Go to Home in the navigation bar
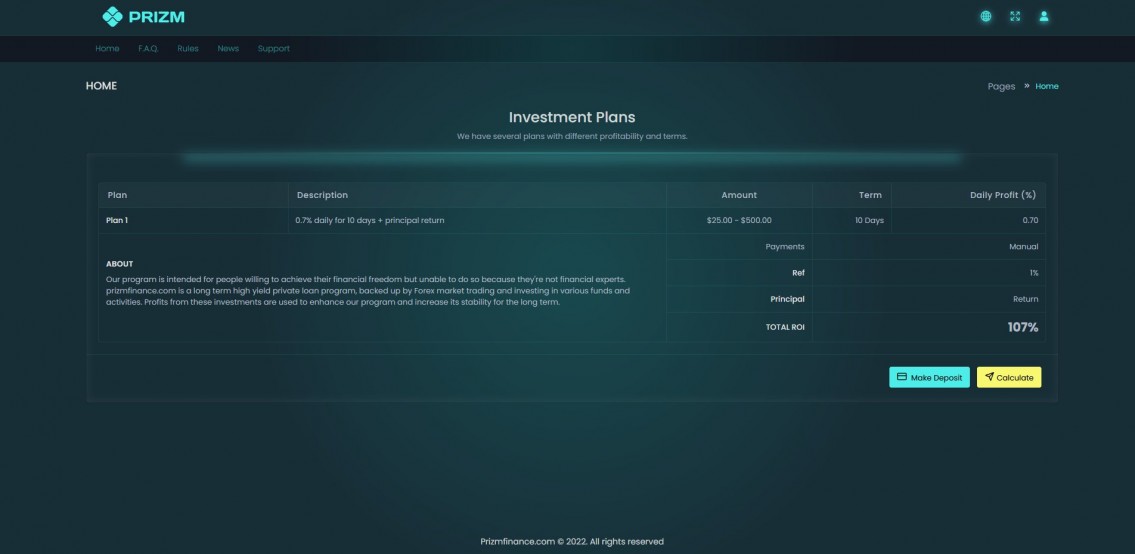This screenshot has height=554, width=1135. 107,49
